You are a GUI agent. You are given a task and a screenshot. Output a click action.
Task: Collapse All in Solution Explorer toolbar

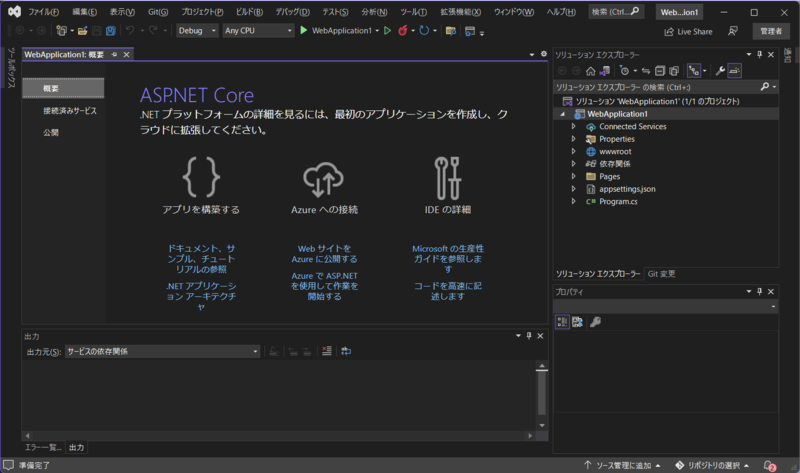(660, 71)
